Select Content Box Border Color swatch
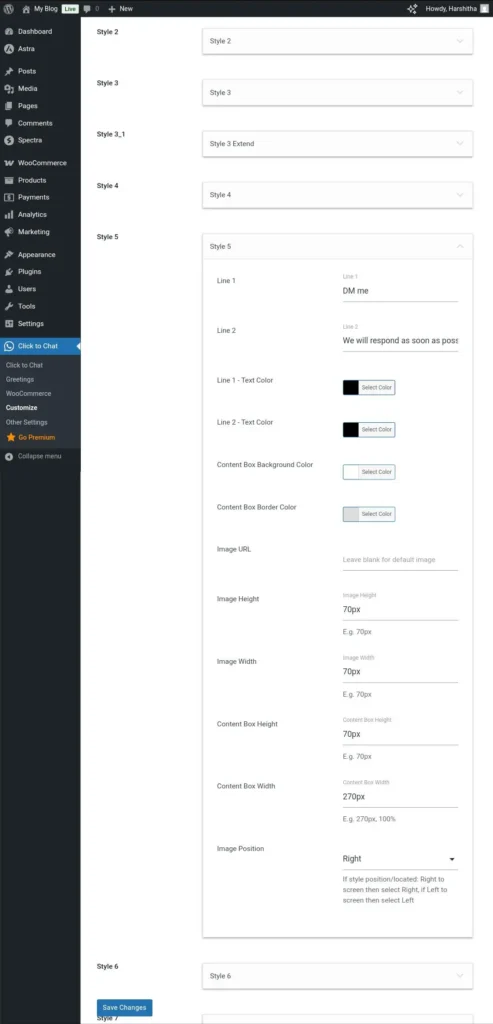The height and width of the screenshot is (1024, 493). point(351,514)
